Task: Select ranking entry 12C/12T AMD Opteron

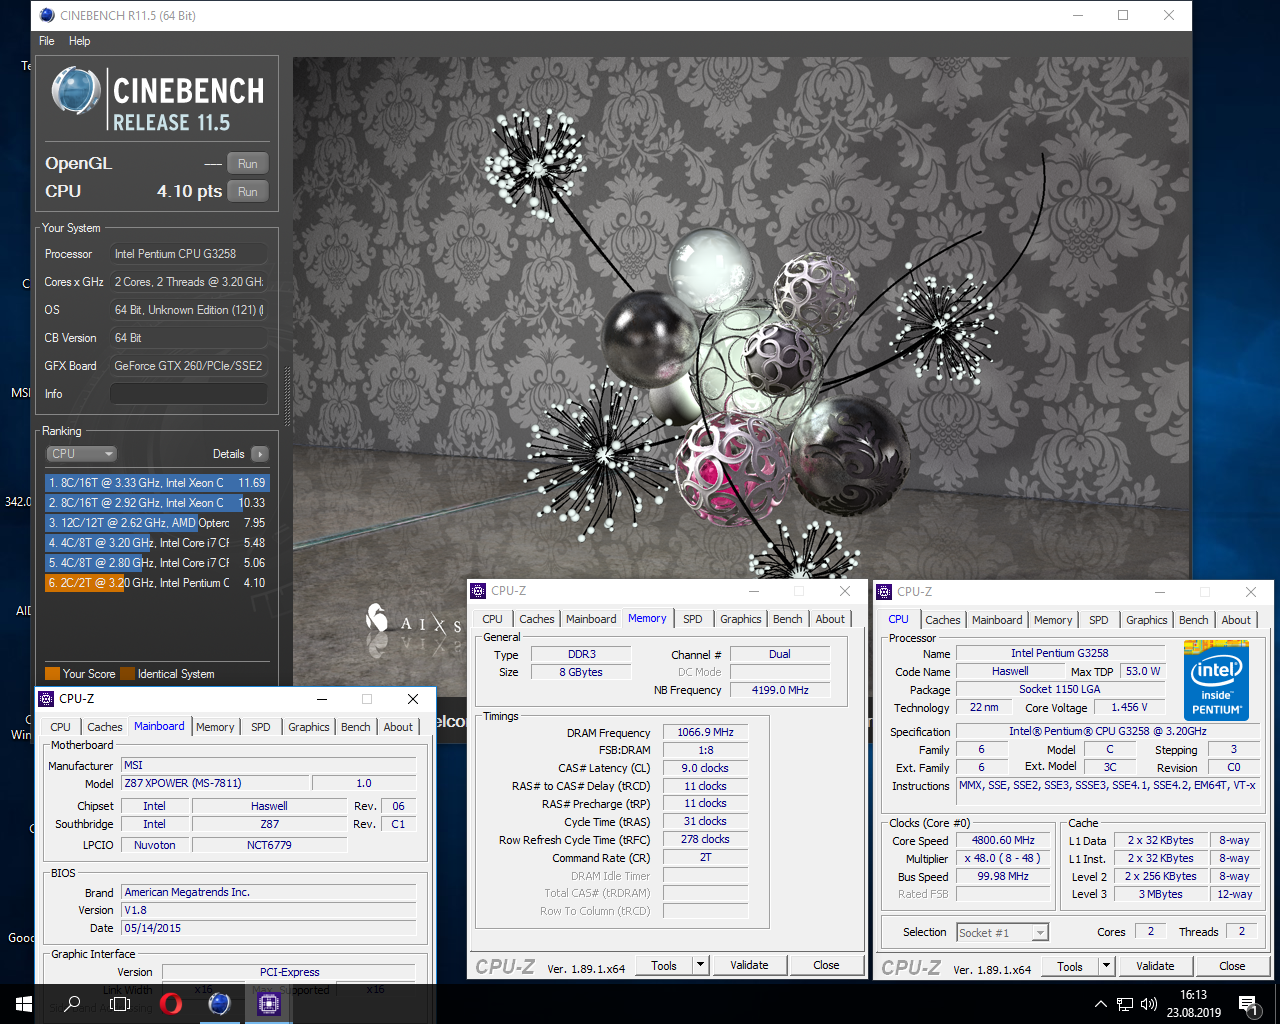Action: [x=157, y=523]
